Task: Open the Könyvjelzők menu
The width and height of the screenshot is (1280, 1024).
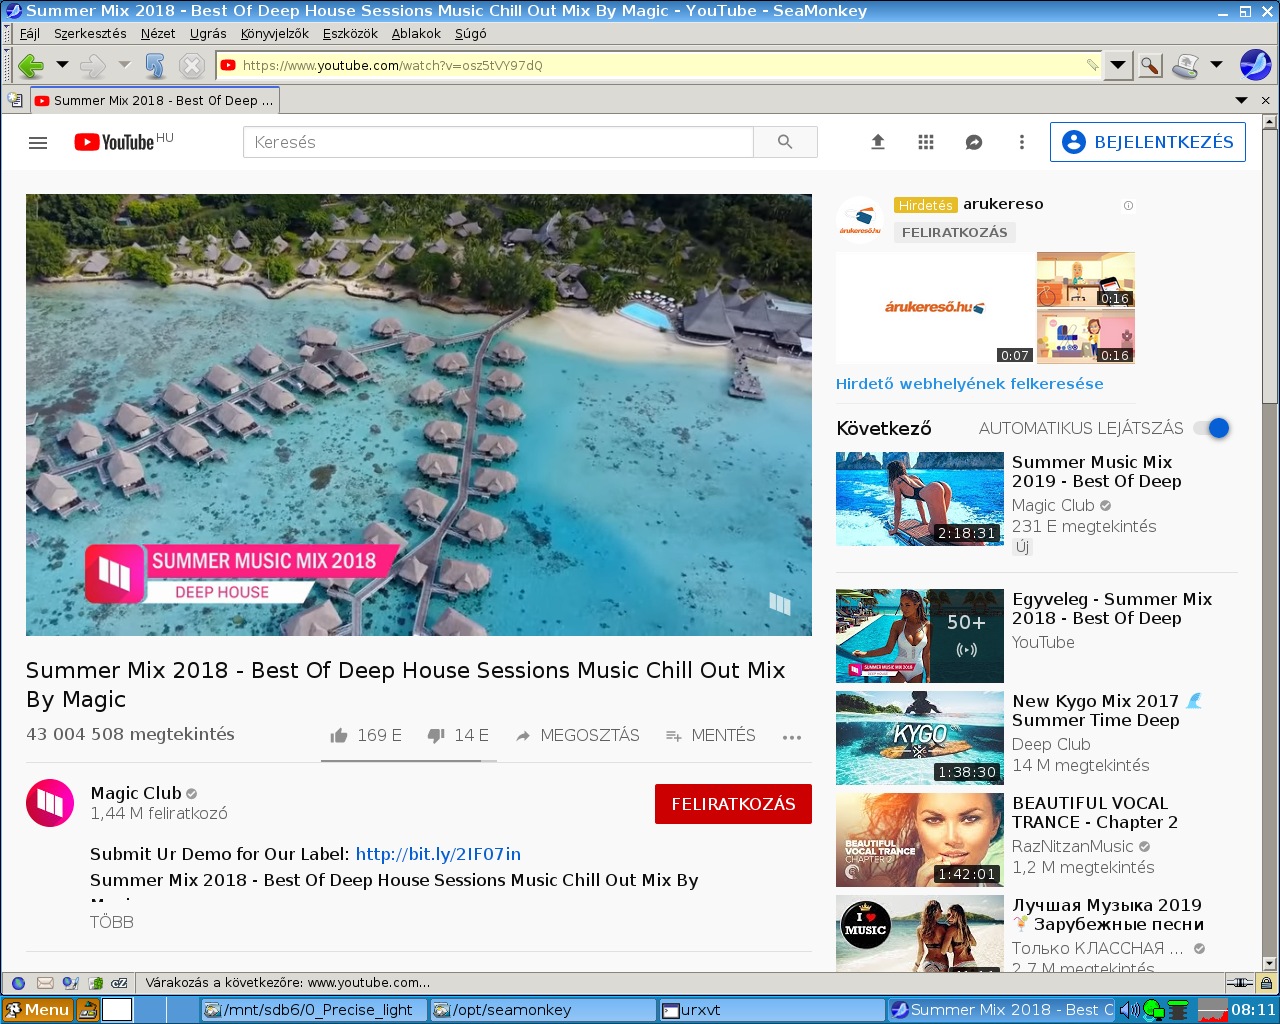Action: tap(274, 33)
